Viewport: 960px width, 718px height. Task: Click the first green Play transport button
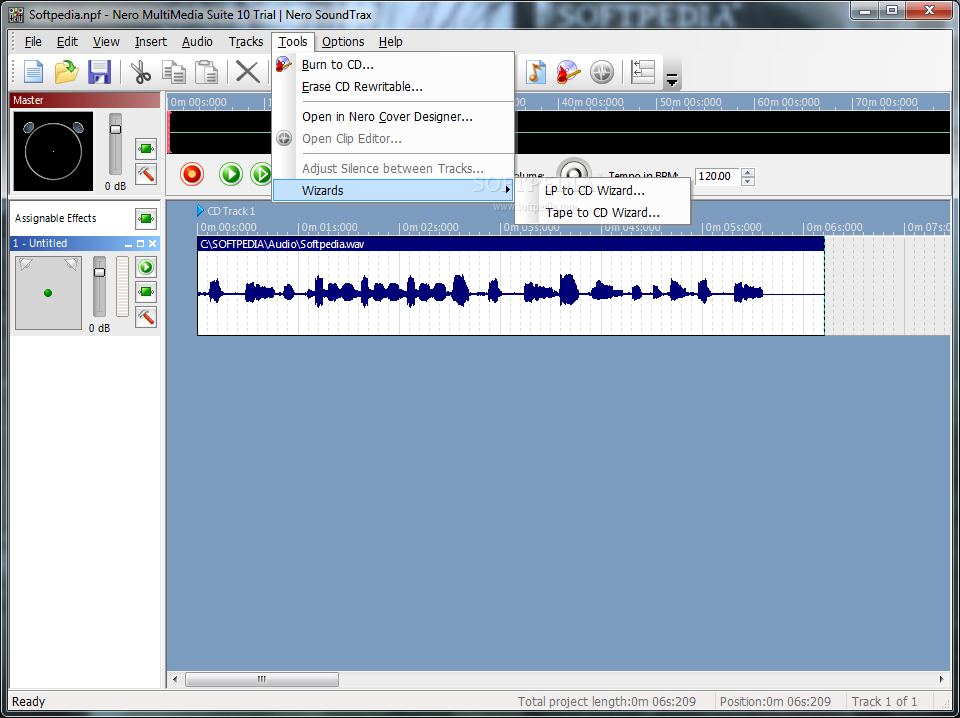click(231, 174)
